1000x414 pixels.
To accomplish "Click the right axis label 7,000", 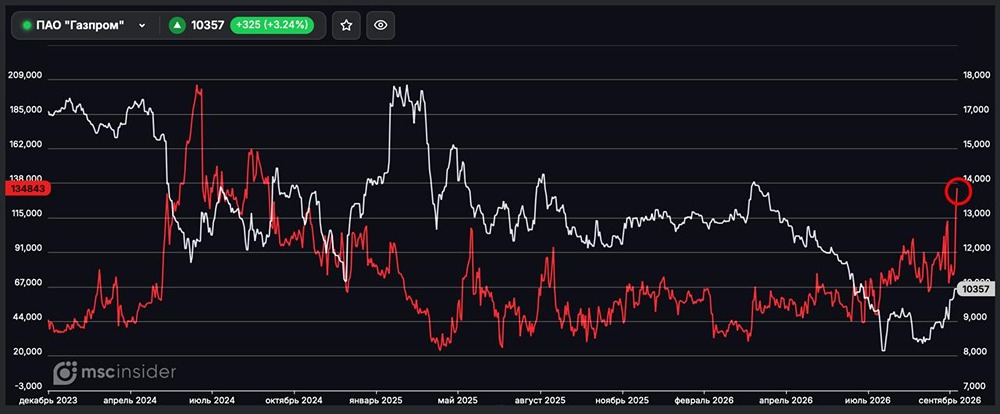I will coord(974,387).
